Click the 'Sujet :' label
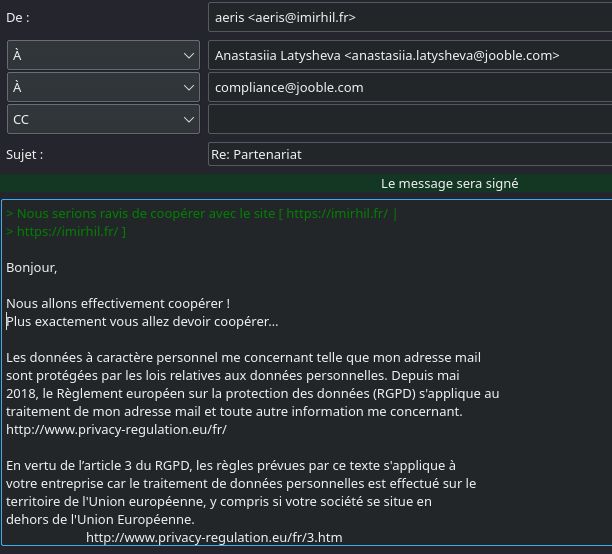Viewport: 612px width, 554px height. (x=25, y=155)
